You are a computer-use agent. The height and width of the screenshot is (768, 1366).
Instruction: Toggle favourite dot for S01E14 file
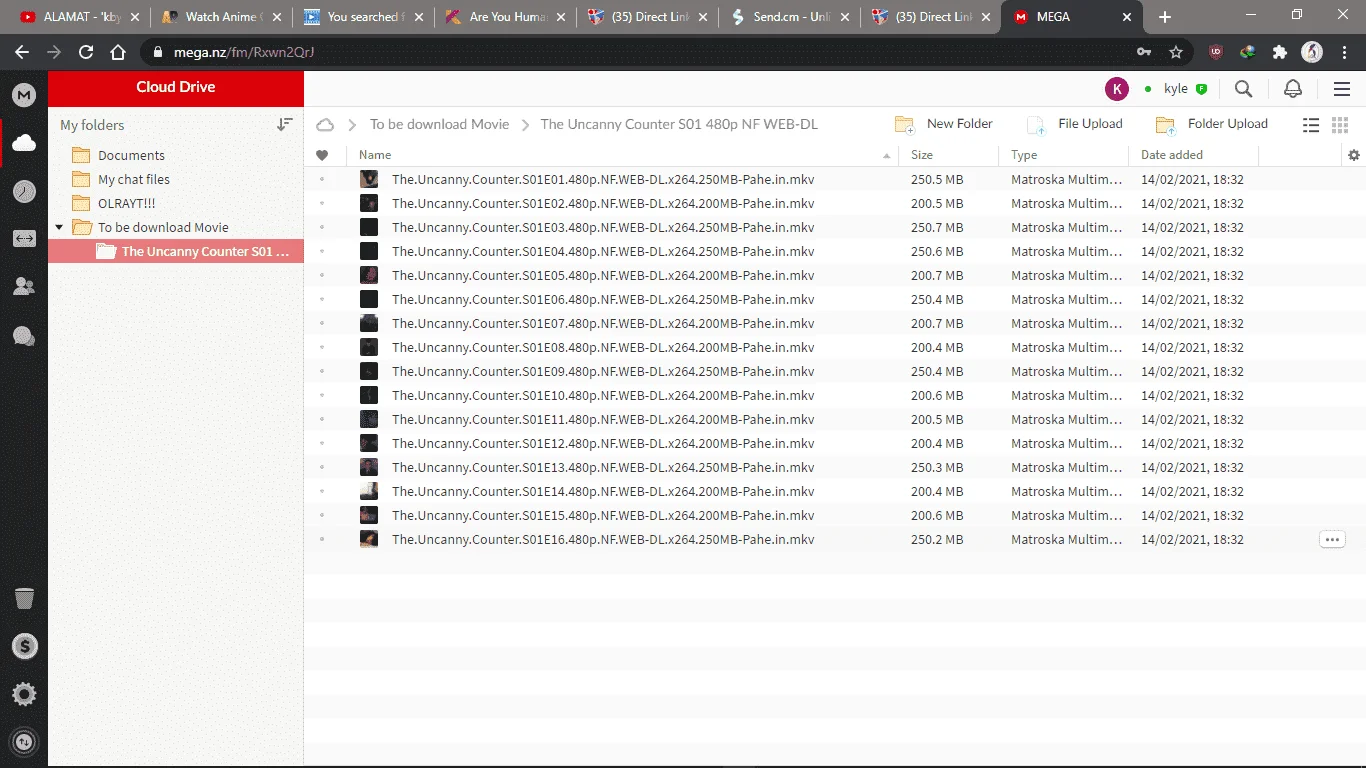[322, 491]
